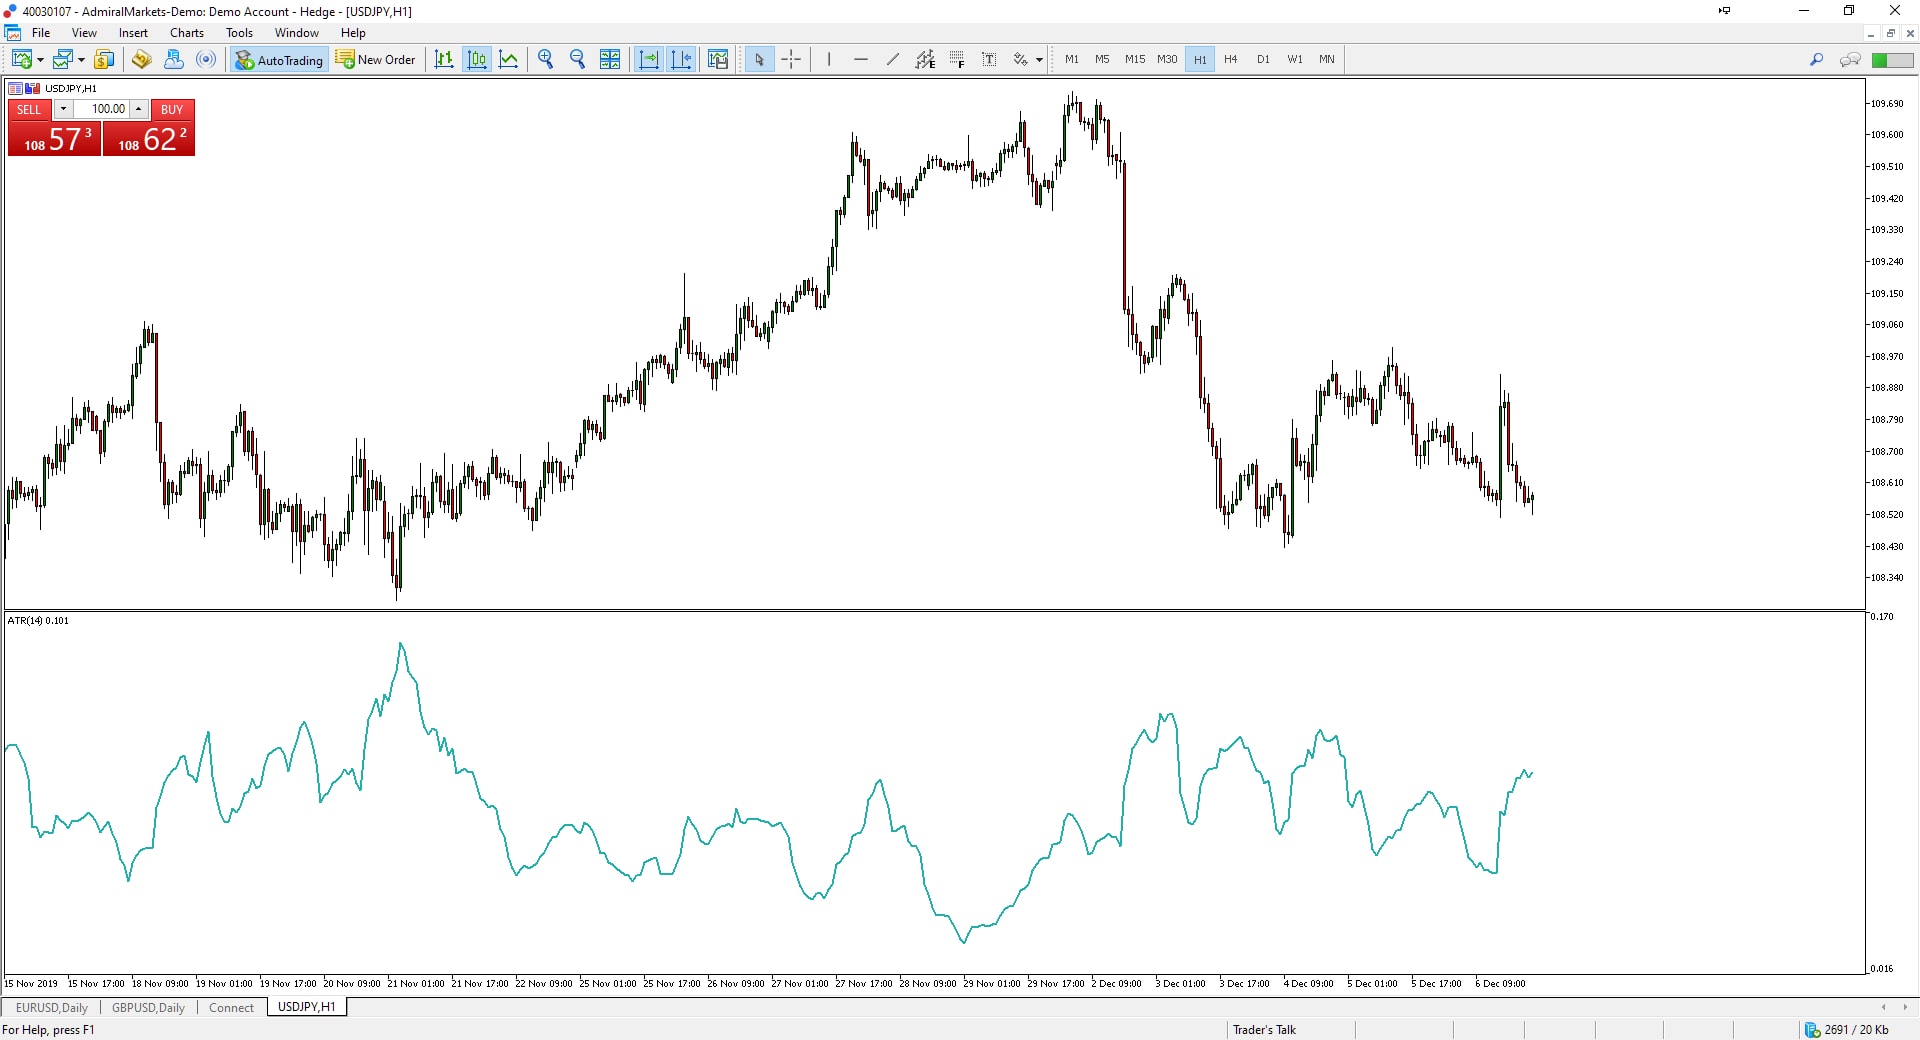Switch to M1 timeframe
This screenshot has width=1920, height=1040.
point(1072,60)
